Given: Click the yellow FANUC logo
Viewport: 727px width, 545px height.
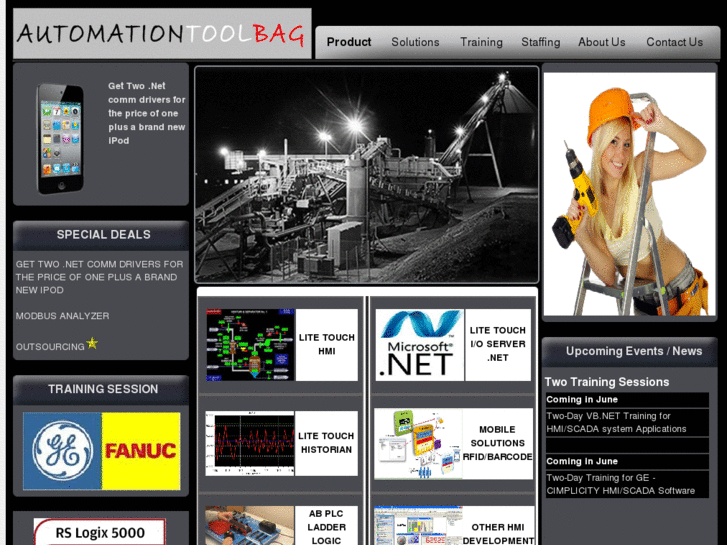Looking at the screenshot, I should click(141, 451).
